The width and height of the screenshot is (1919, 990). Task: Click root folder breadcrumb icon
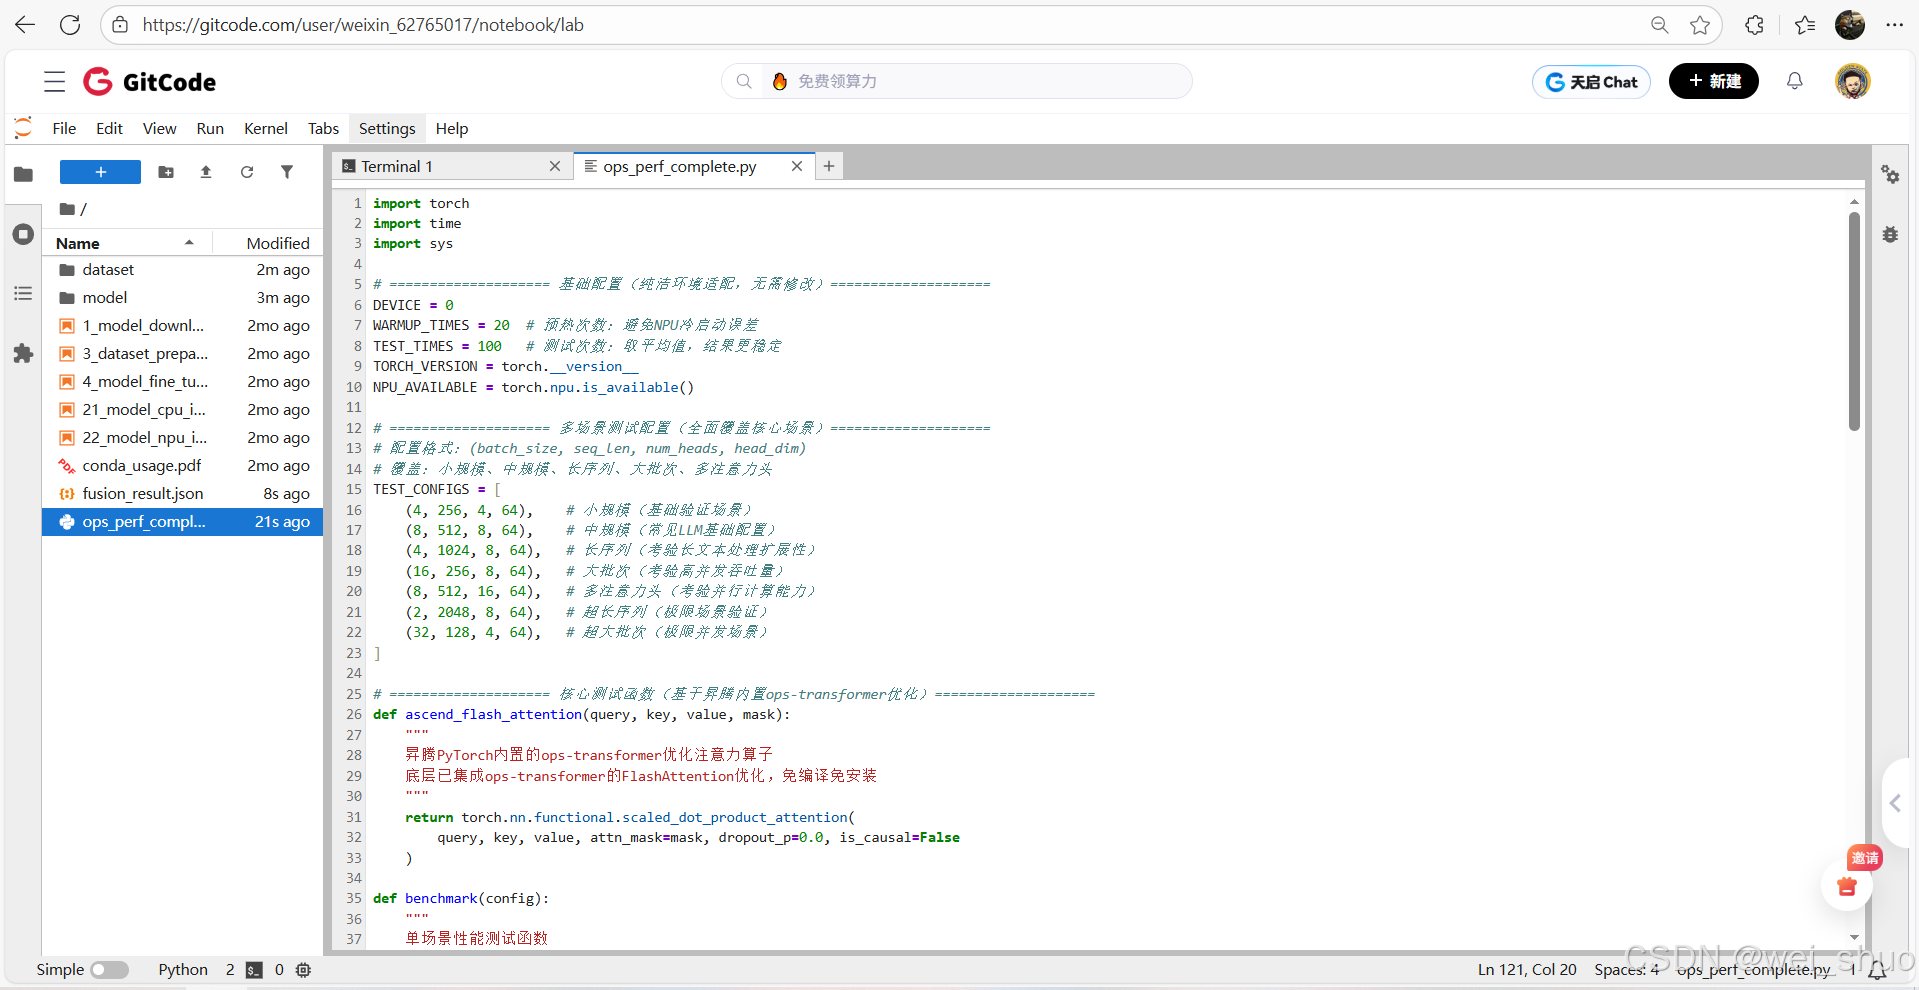[x=68, y=209]
